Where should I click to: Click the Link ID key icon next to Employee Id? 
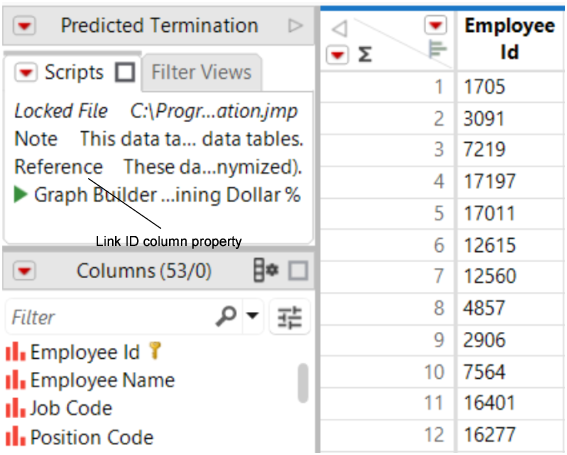(155, 350)
